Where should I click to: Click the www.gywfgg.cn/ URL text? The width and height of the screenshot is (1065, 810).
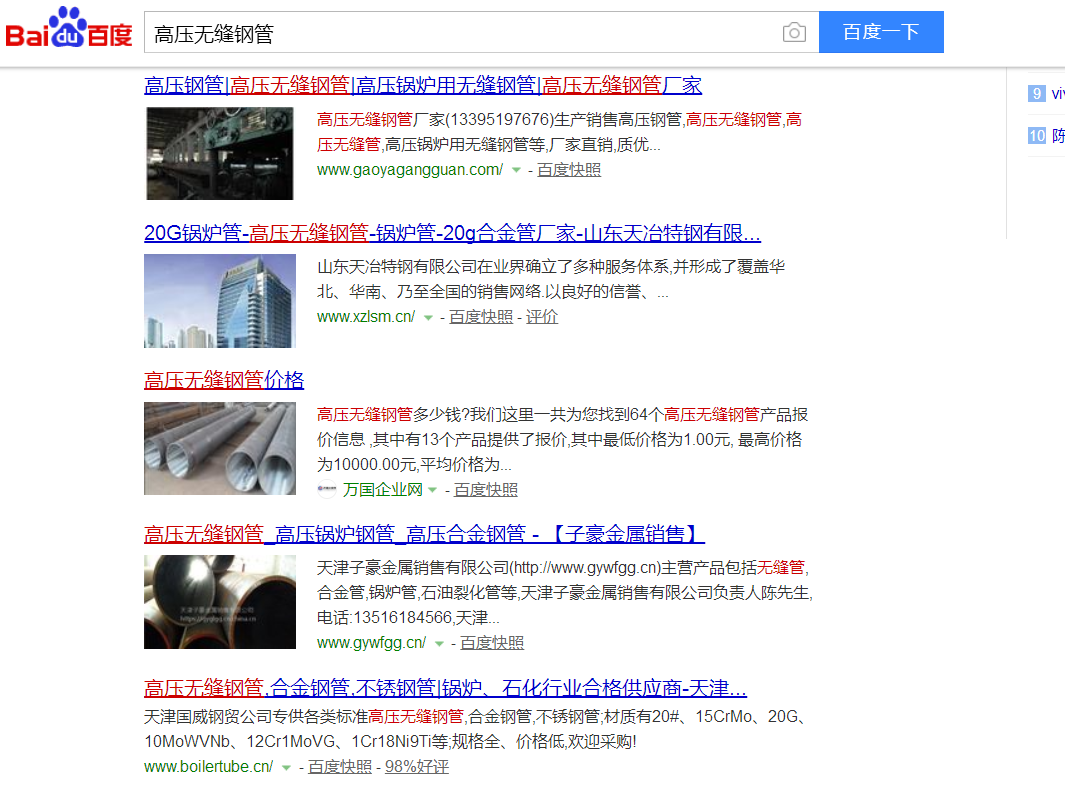371,642
